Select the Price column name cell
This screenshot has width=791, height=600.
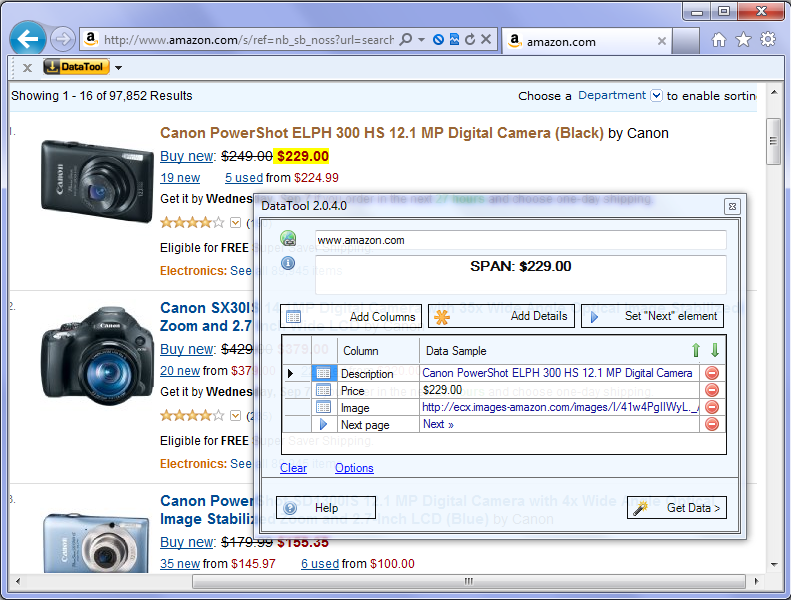378,391
